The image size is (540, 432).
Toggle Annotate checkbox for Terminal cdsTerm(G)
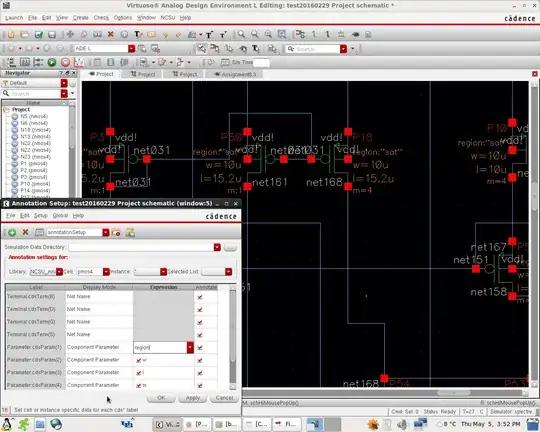(x=200, y=322)
